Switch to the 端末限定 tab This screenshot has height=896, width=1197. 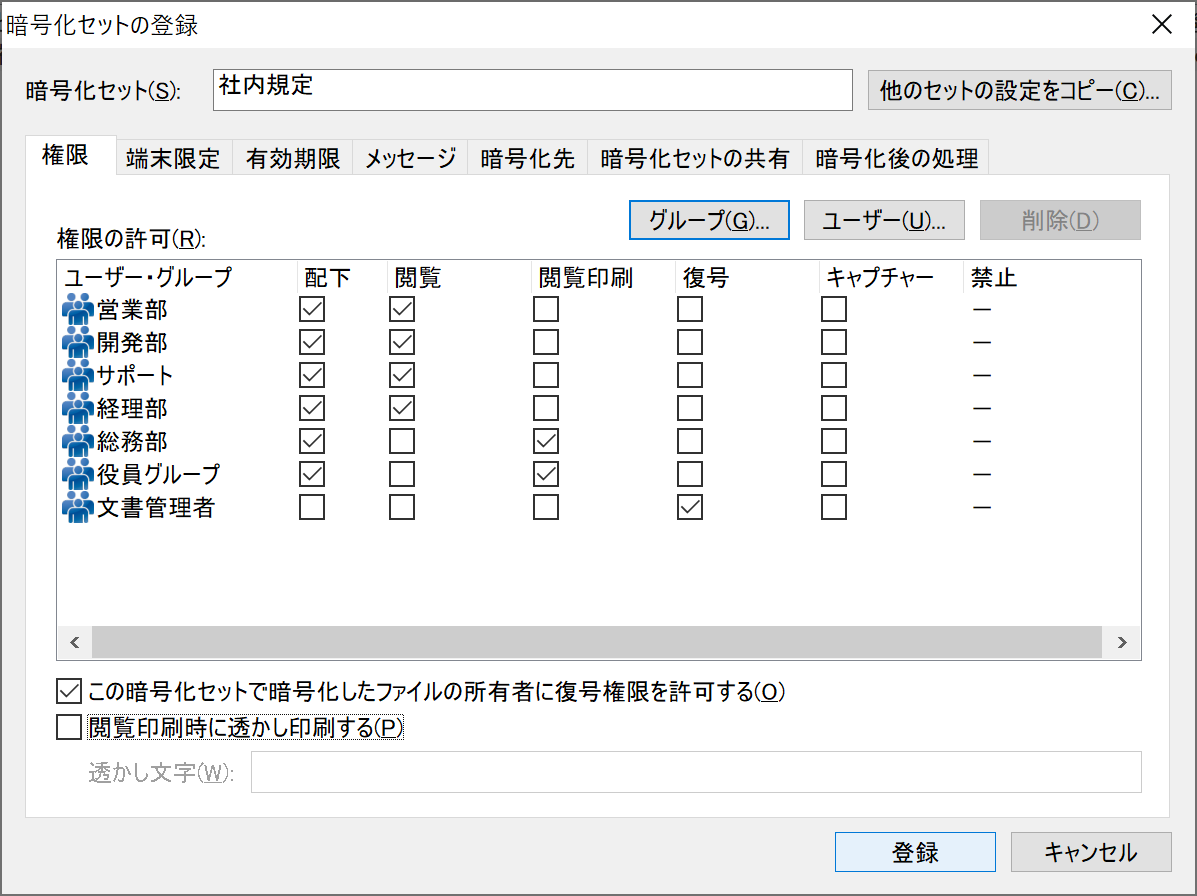click(173, 158)
